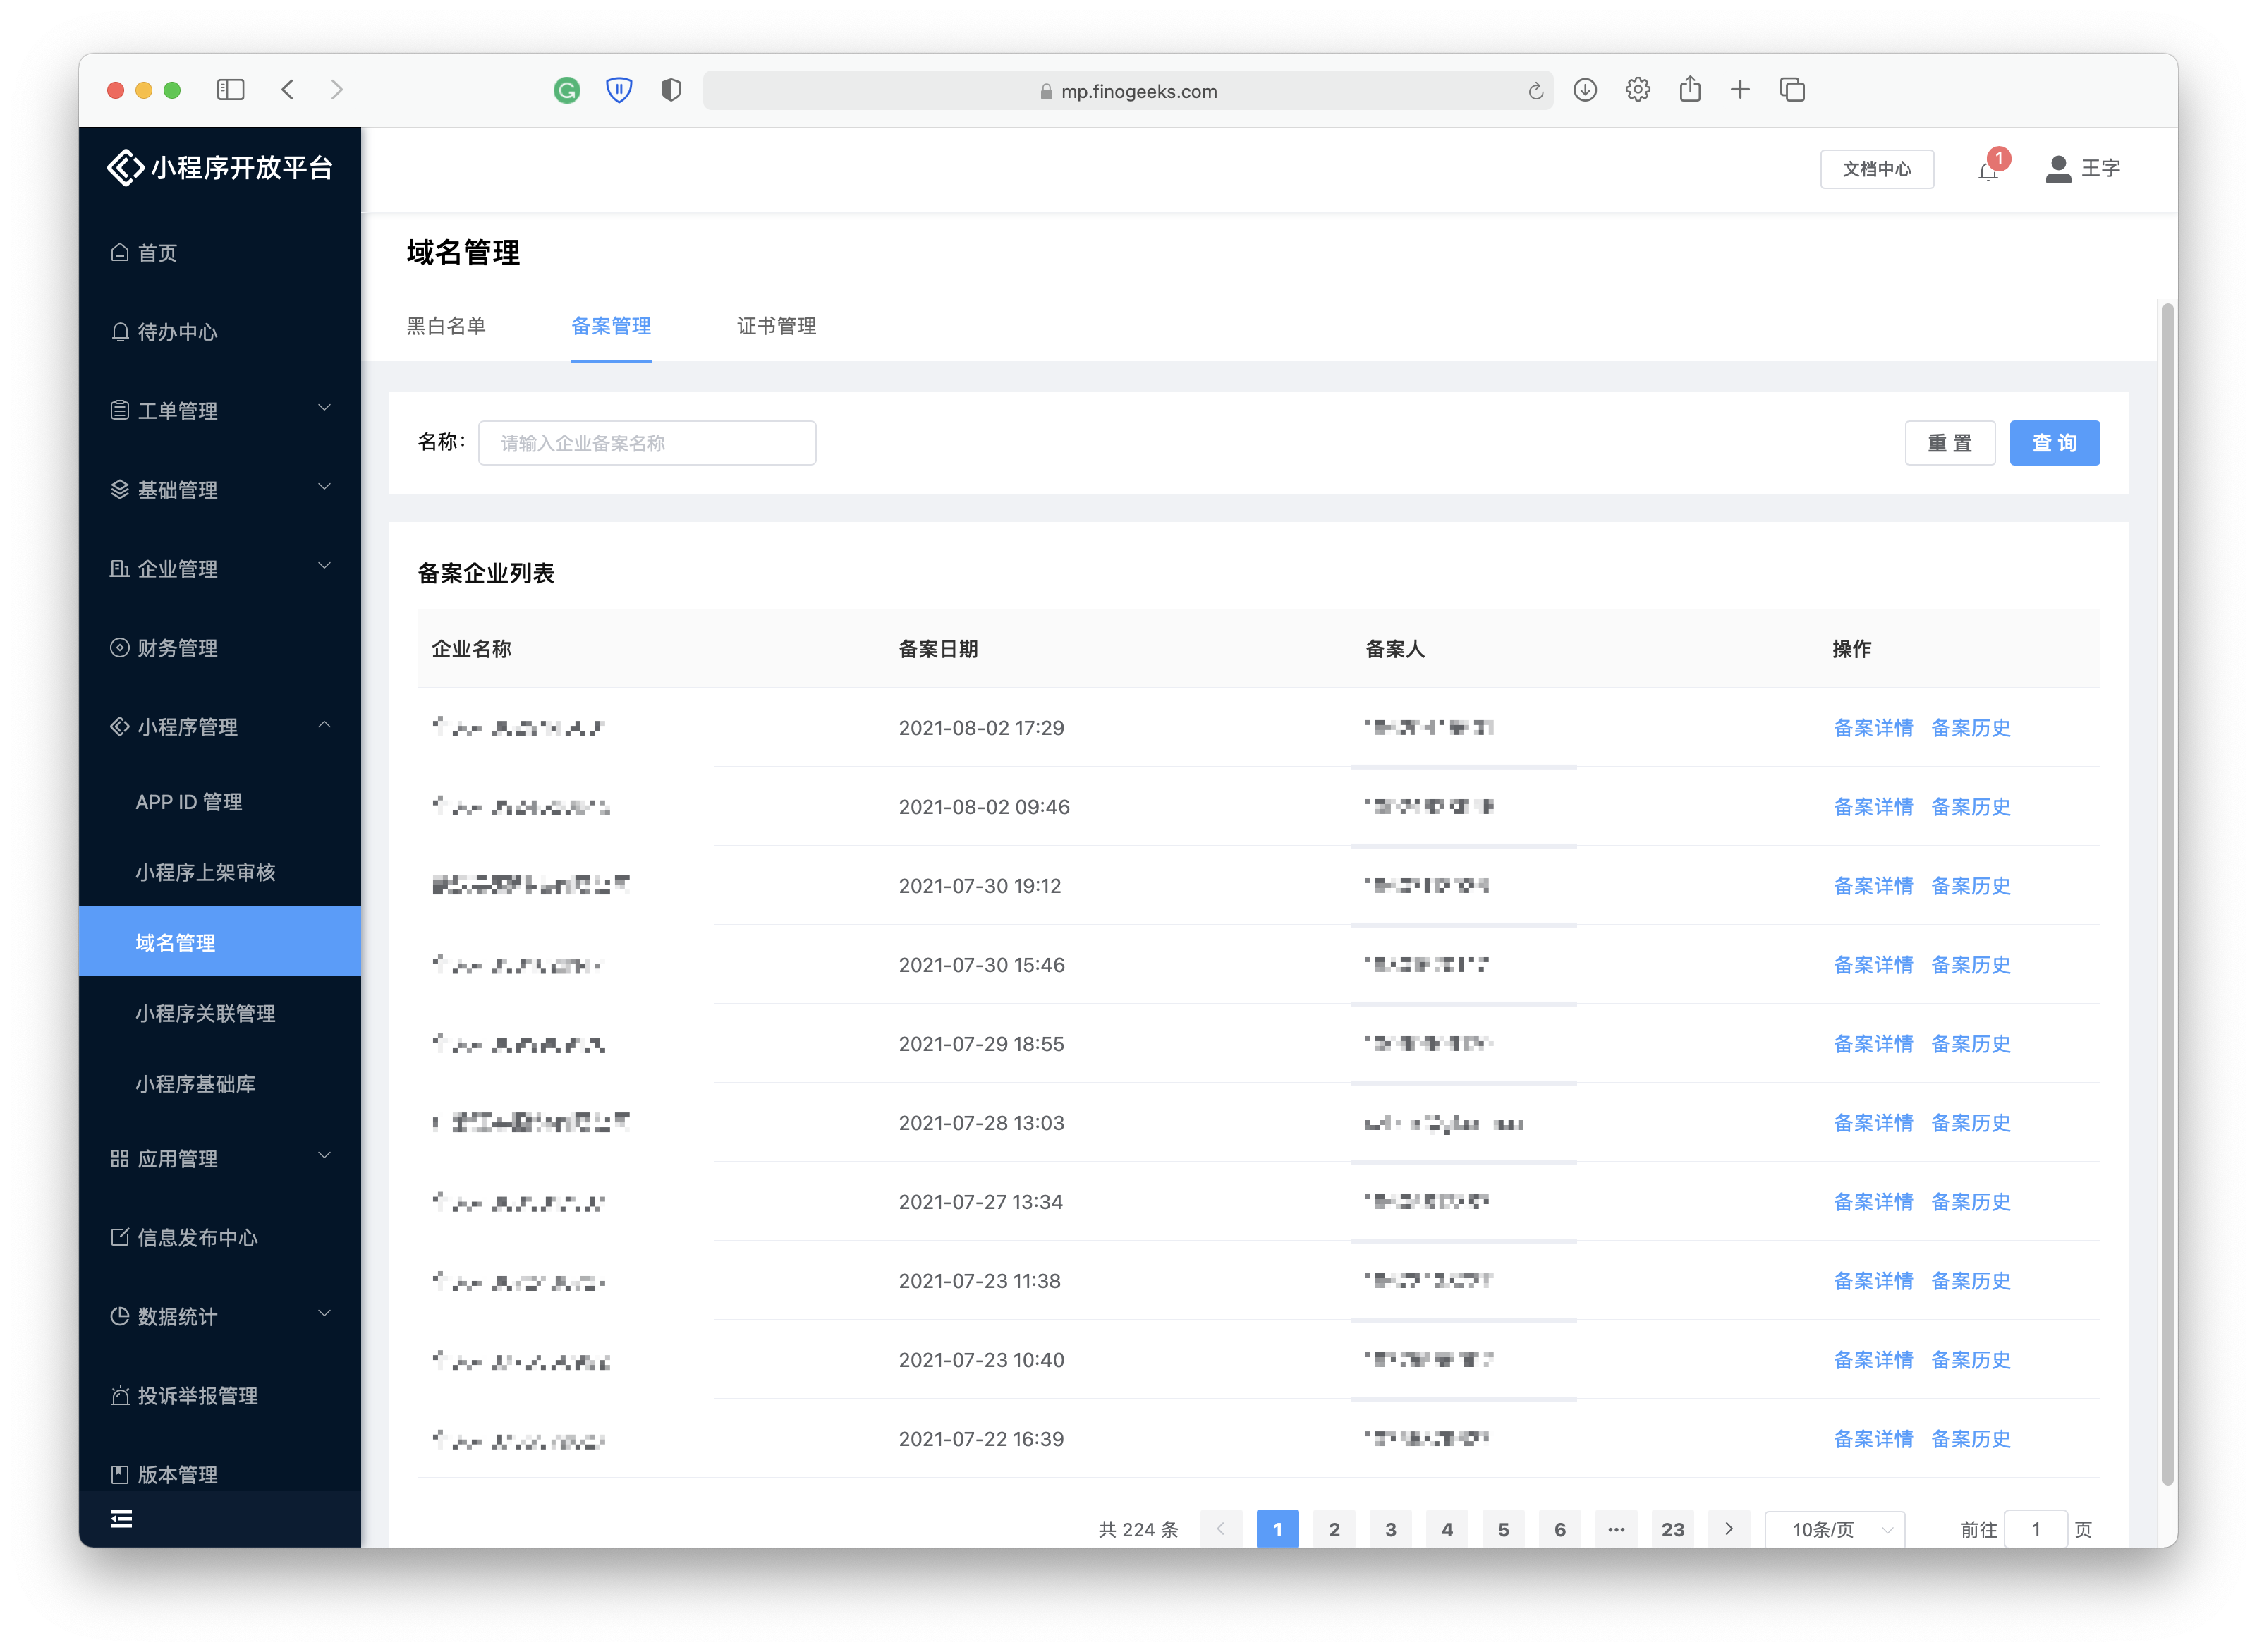Click the browser forward arrow

337,90
